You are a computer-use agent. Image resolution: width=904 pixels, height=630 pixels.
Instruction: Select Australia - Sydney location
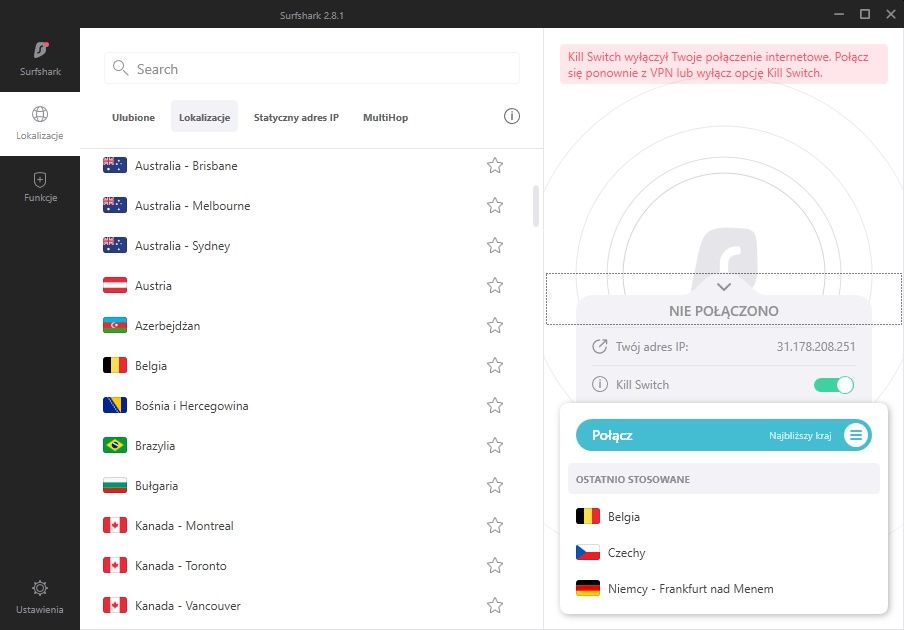pyautogui.click(x=311, y=246)
